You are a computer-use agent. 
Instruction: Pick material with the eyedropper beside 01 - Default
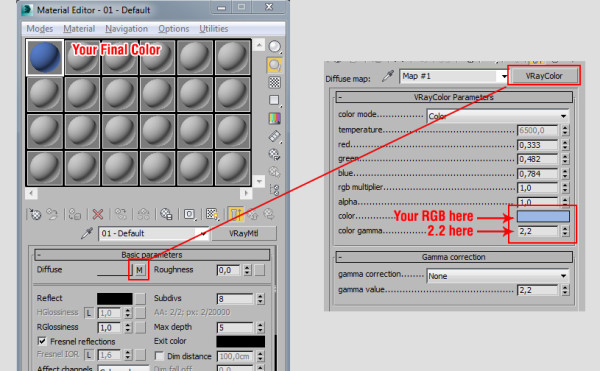(87, 233)
